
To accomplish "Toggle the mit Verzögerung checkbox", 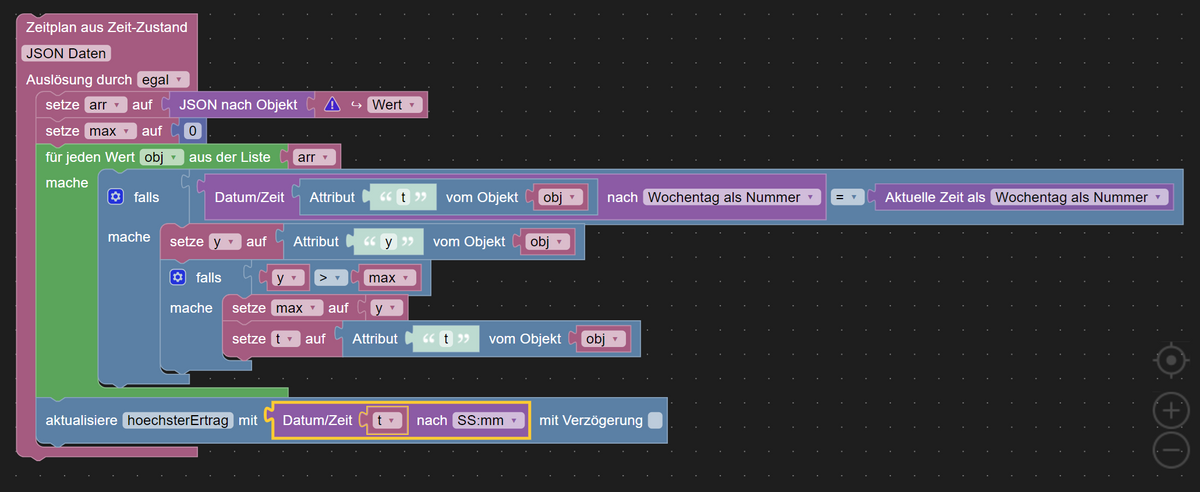I will [655, 421].
